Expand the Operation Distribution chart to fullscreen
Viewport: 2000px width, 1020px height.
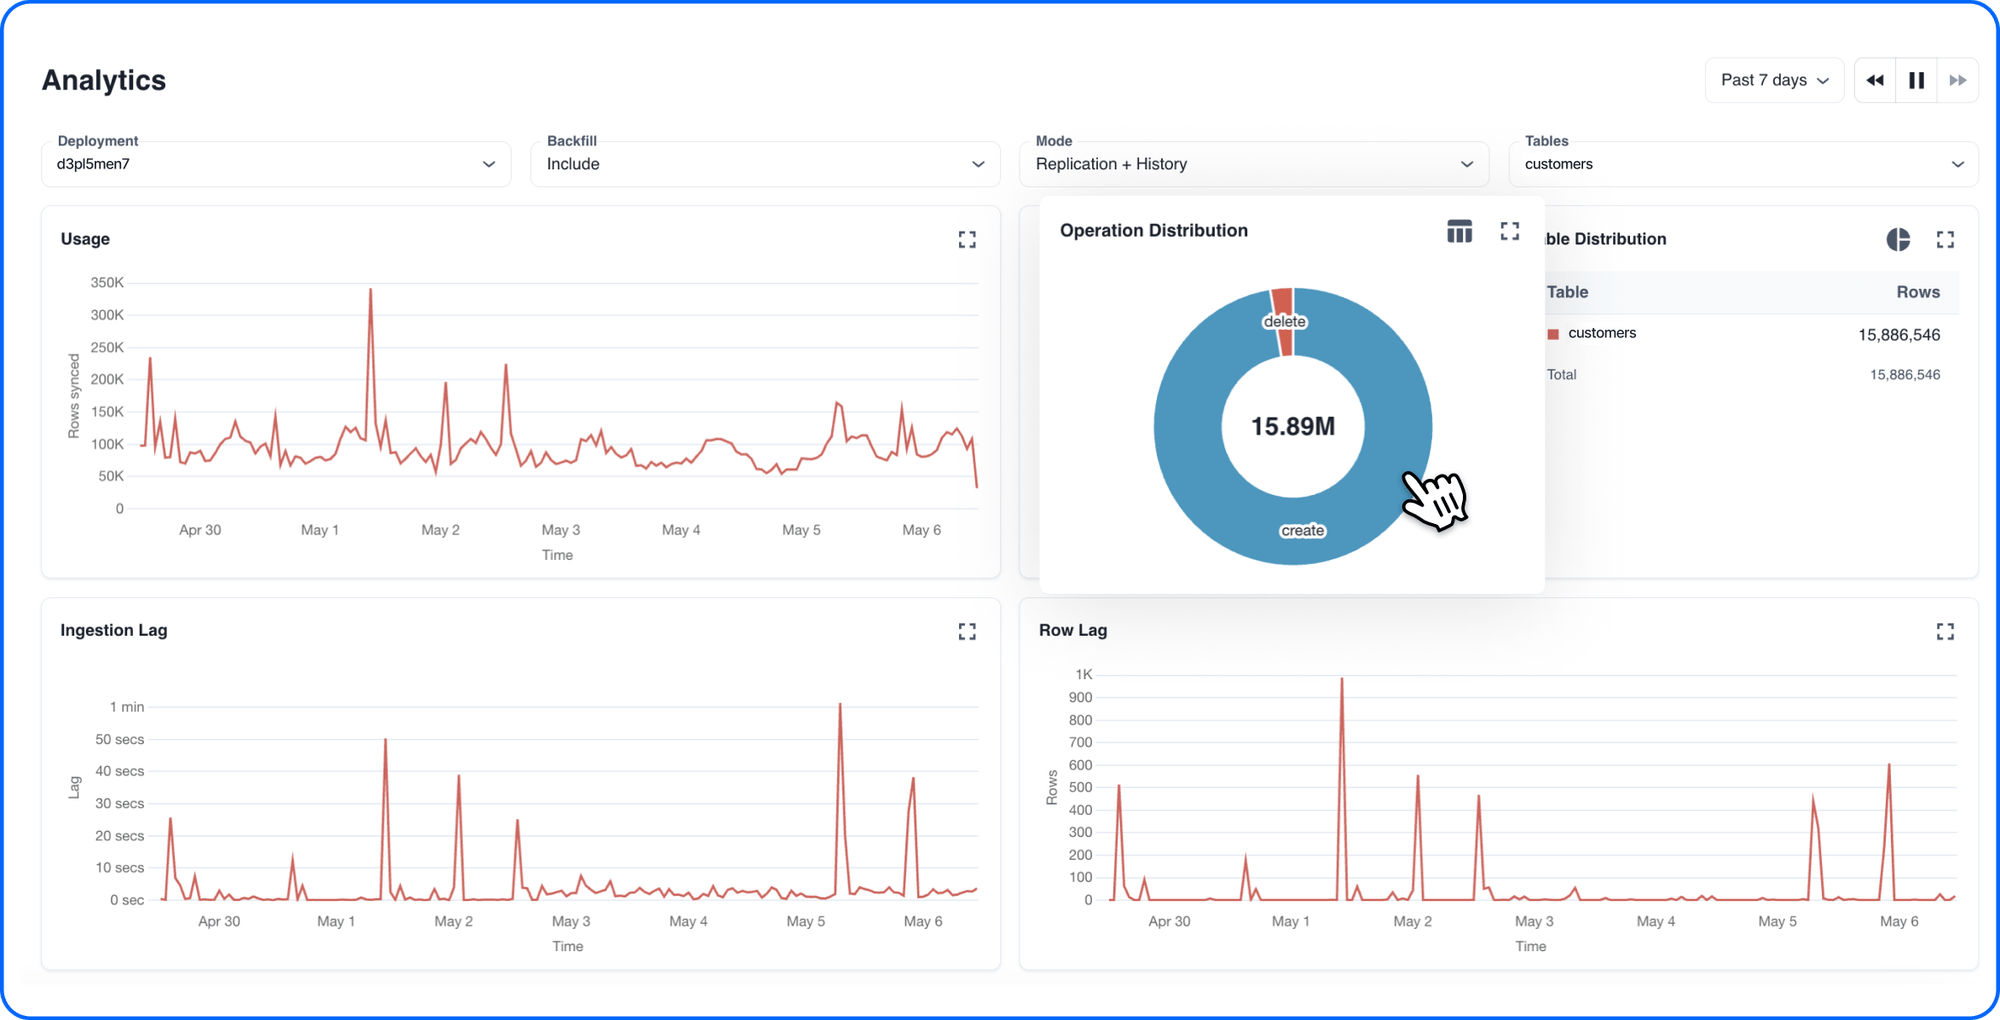tap(1510, 230)
